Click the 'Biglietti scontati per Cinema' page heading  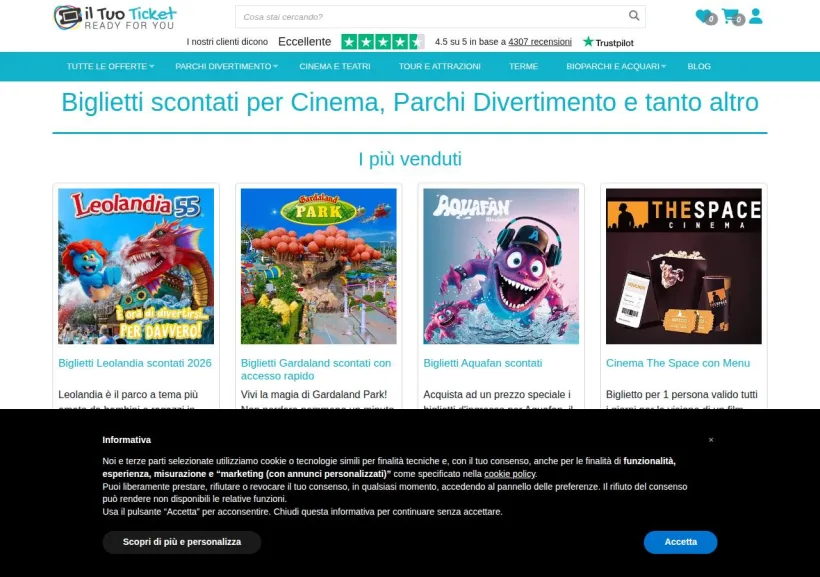(410, 103)
